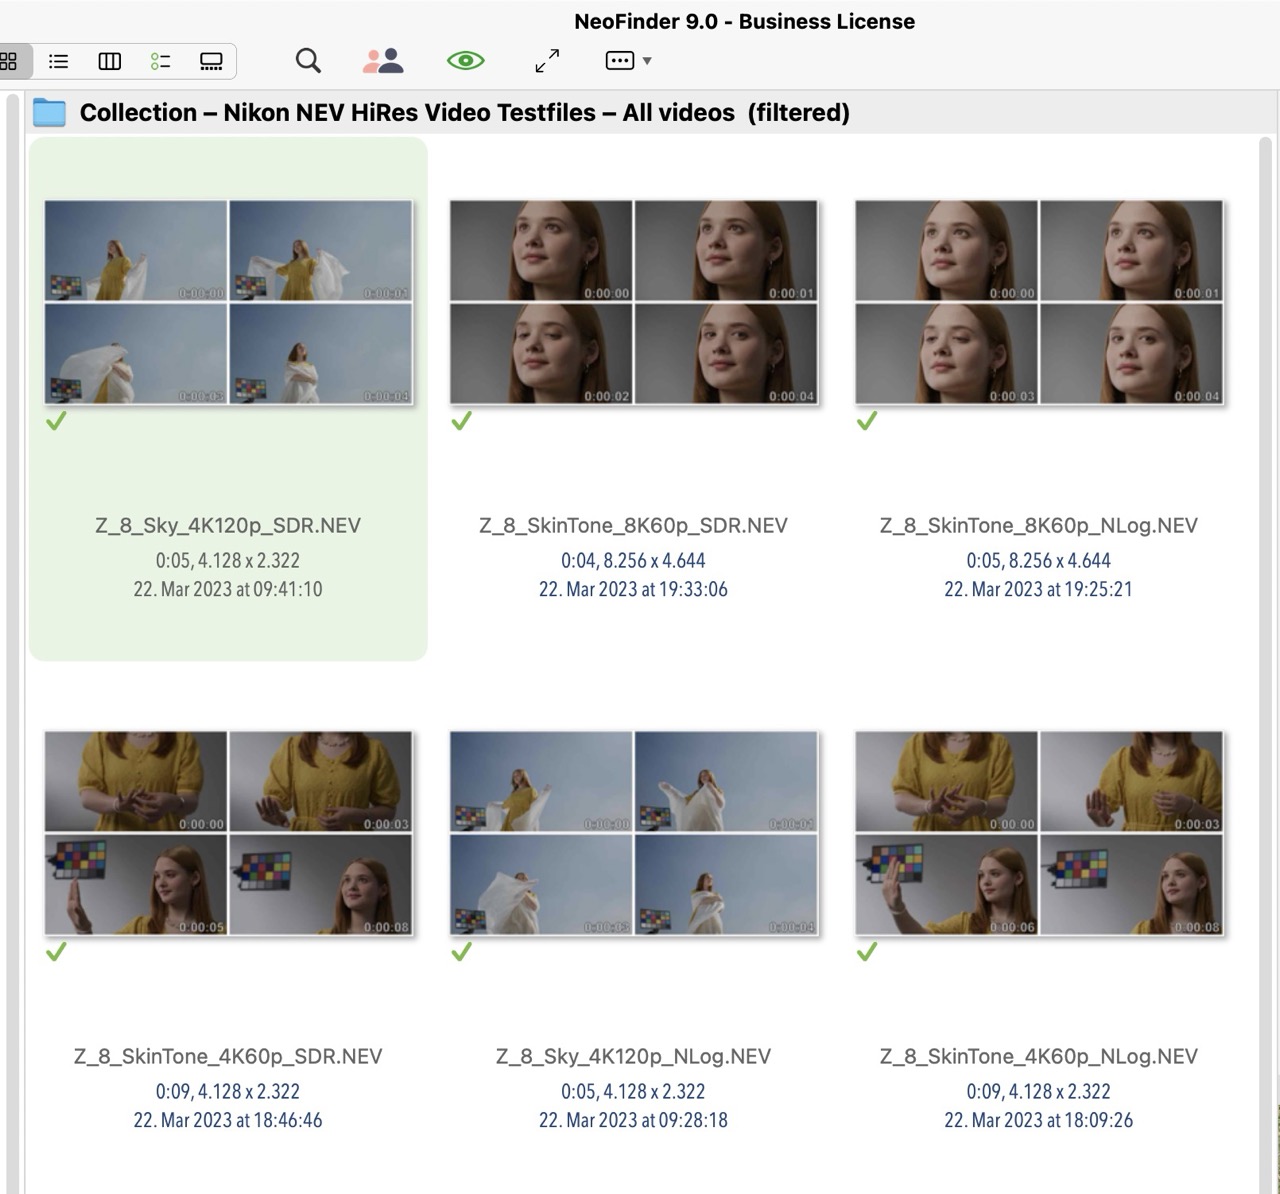Click the filename Z_8_SkinTone_8K60p_NLog.NEV

[x=1039, y=524]
